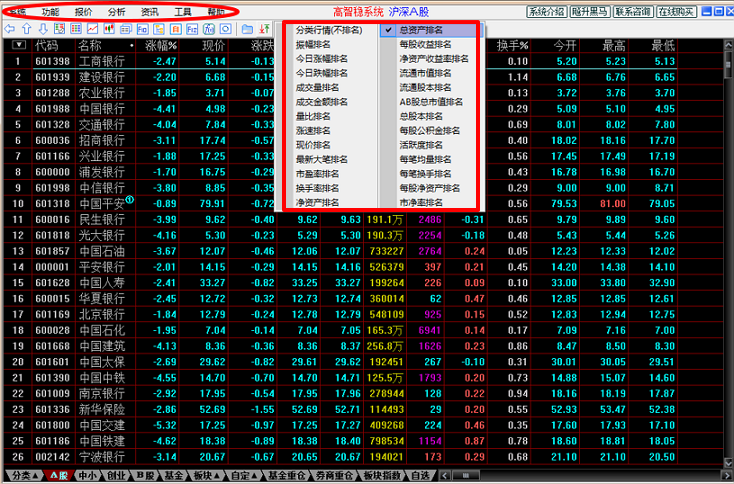Sort by the 涨幅% column header

click(161, 45)
